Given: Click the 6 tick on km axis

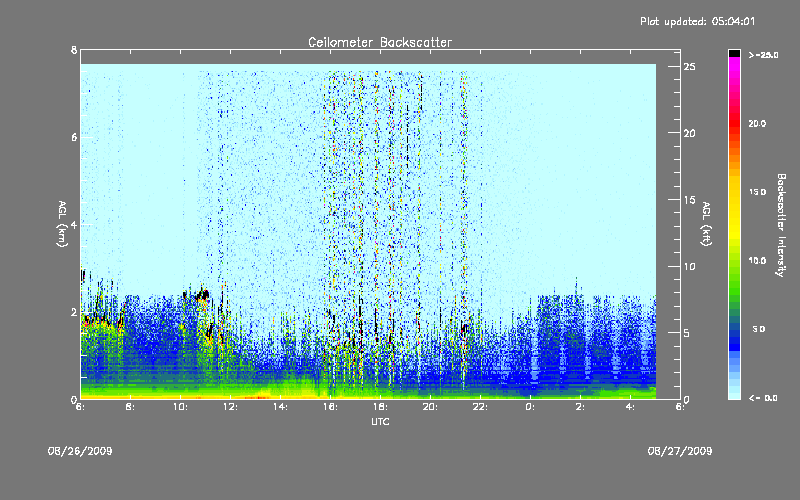Looking at the screenshot, I should pyautogui.click(x=74, y=137).
